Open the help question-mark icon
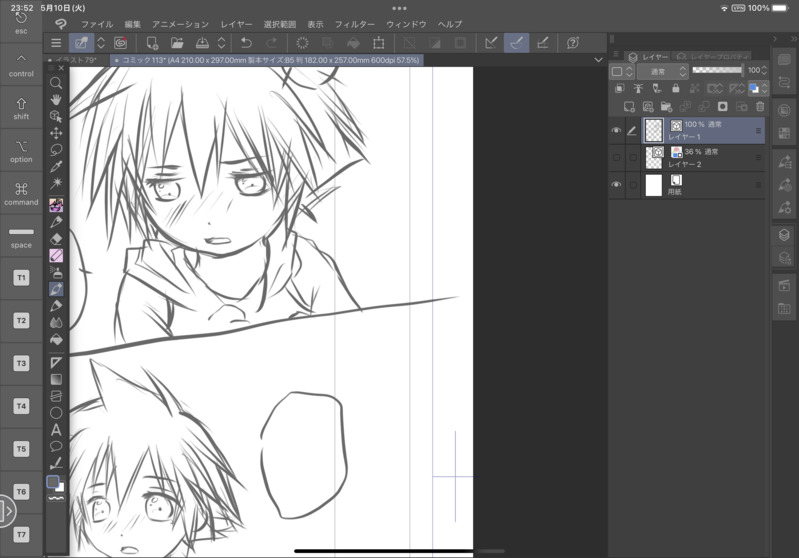This screenshot has height=558, width=799. [x=573, y=43]
